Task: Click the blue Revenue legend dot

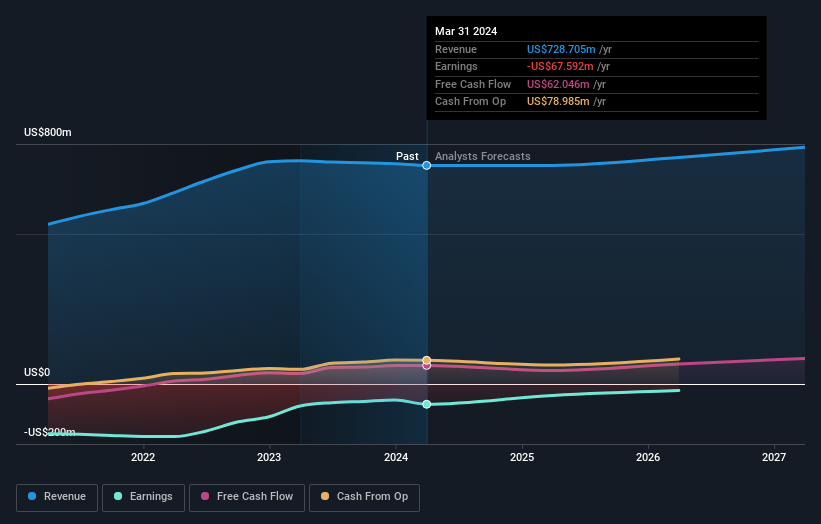Action: [32, 496]
